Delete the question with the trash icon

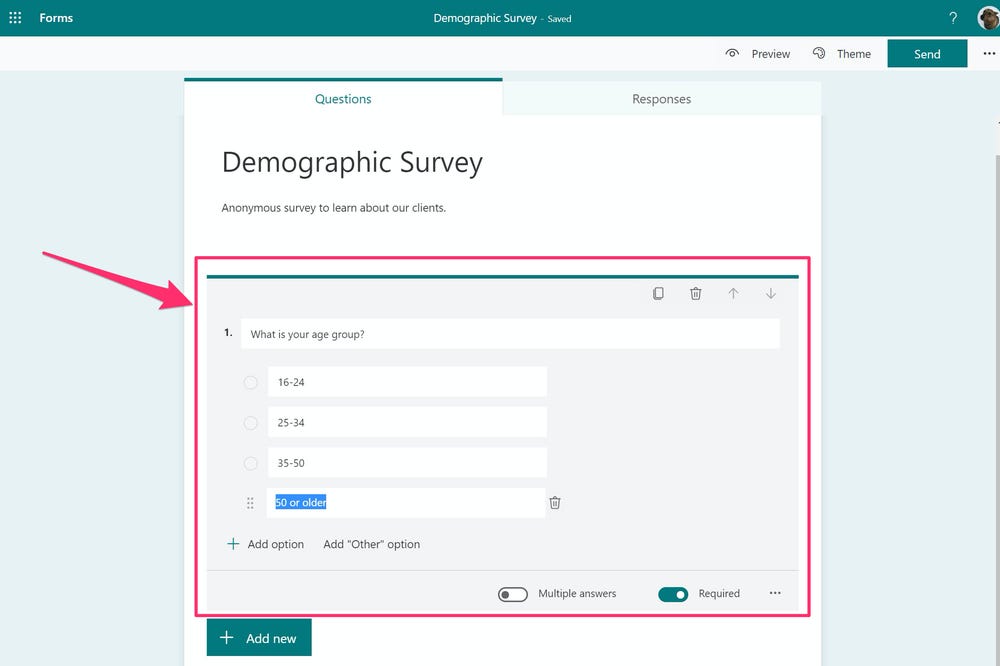pyautogui.click(x=696, y=293)
